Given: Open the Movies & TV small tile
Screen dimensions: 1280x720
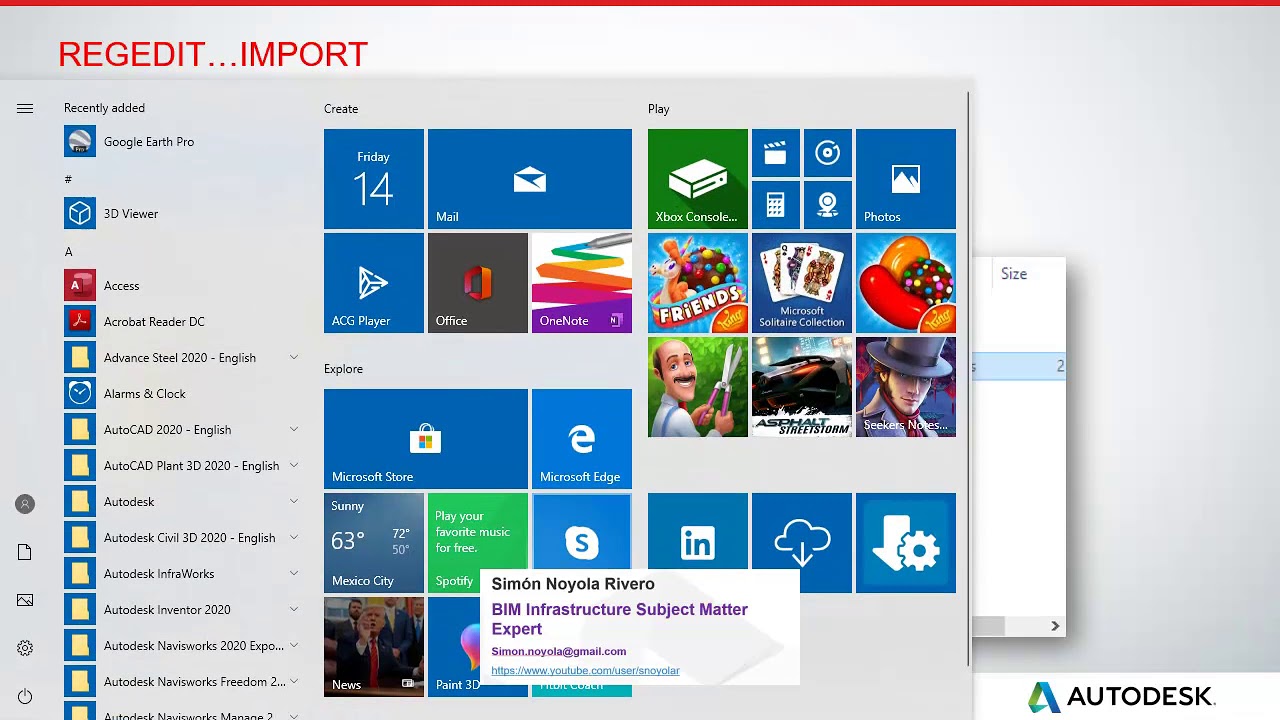Looking at the screenshot, I should tap(776, 153).
